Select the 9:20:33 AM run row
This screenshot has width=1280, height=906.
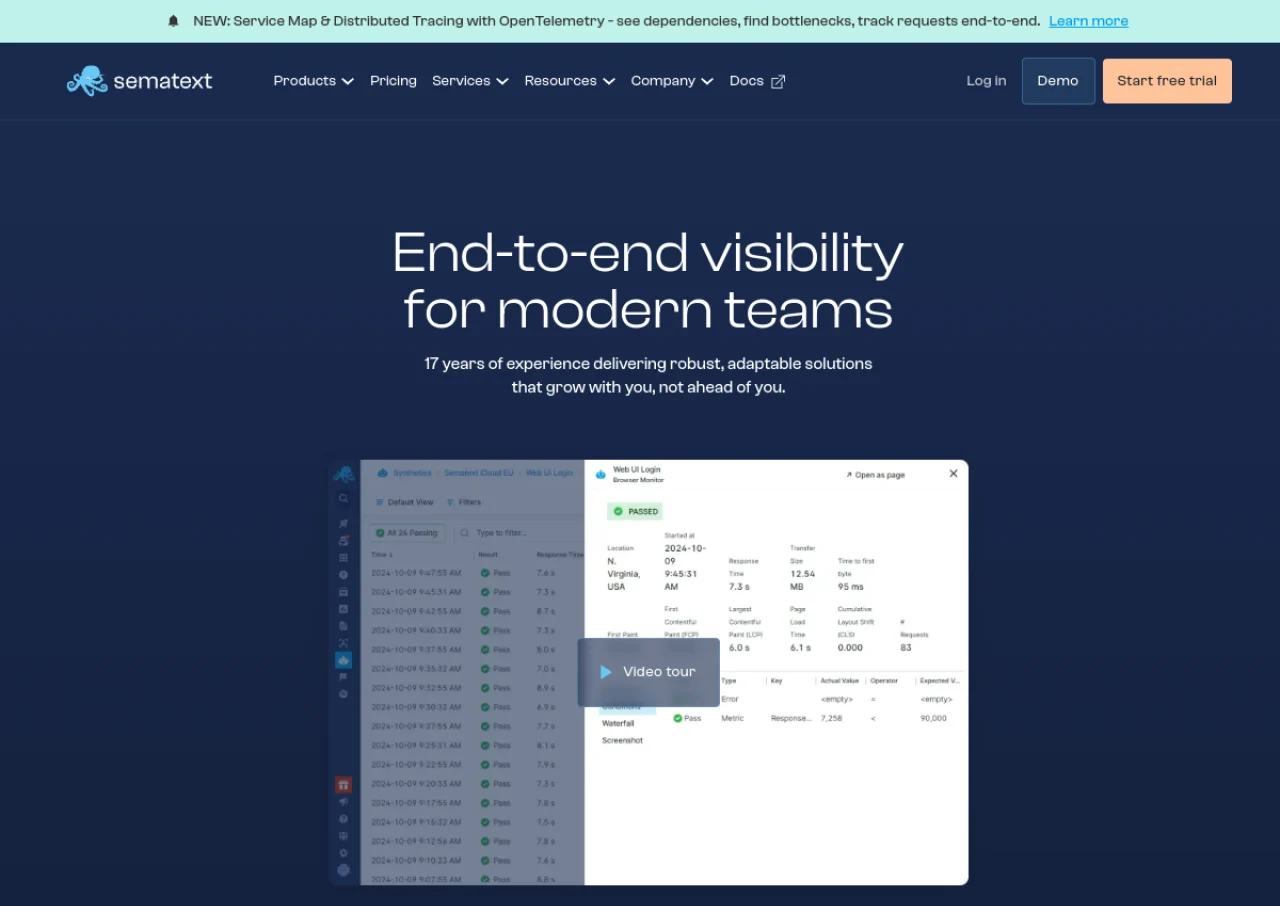coord(472,784)
